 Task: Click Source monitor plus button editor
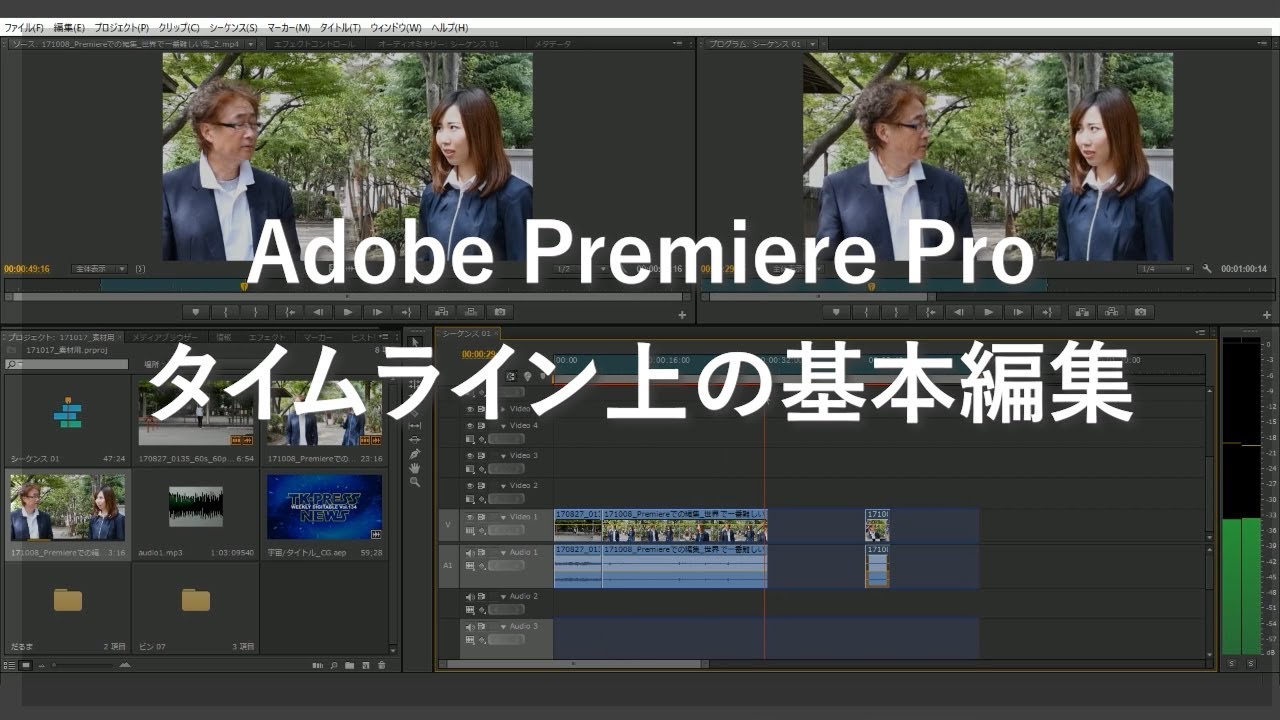[x=682, y=315]
